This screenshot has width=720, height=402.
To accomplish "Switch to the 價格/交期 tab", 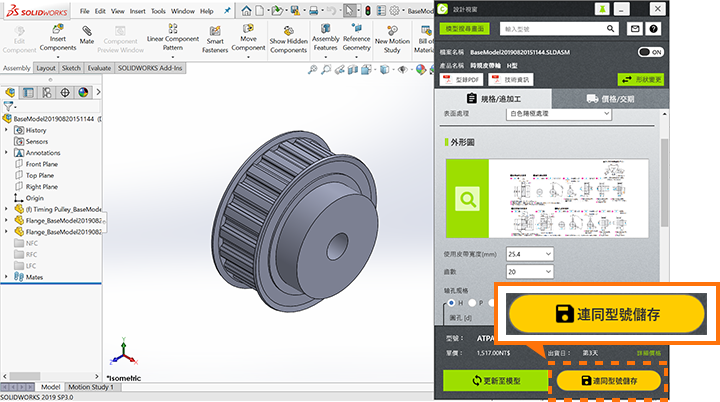I will pos(610,98).
